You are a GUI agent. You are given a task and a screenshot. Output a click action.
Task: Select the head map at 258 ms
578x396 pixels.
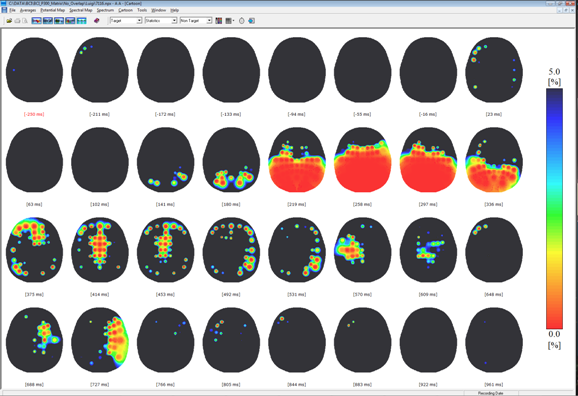point(362,160)
